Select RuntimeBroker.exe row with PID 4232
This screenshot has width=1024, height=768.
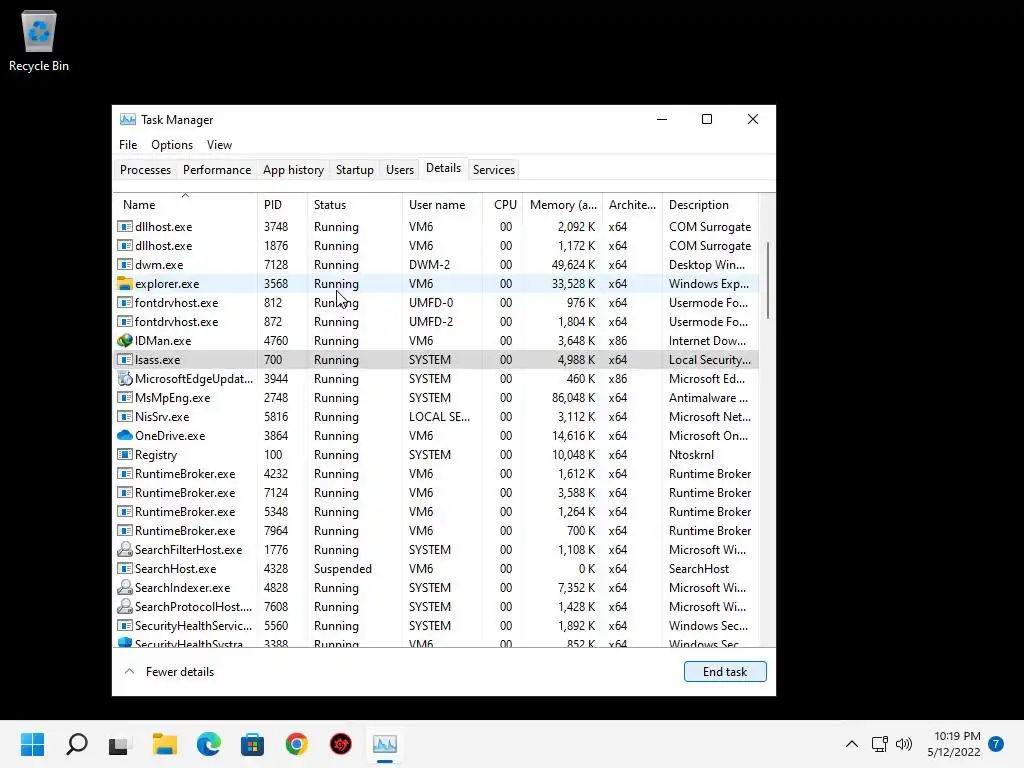[436, 473]
